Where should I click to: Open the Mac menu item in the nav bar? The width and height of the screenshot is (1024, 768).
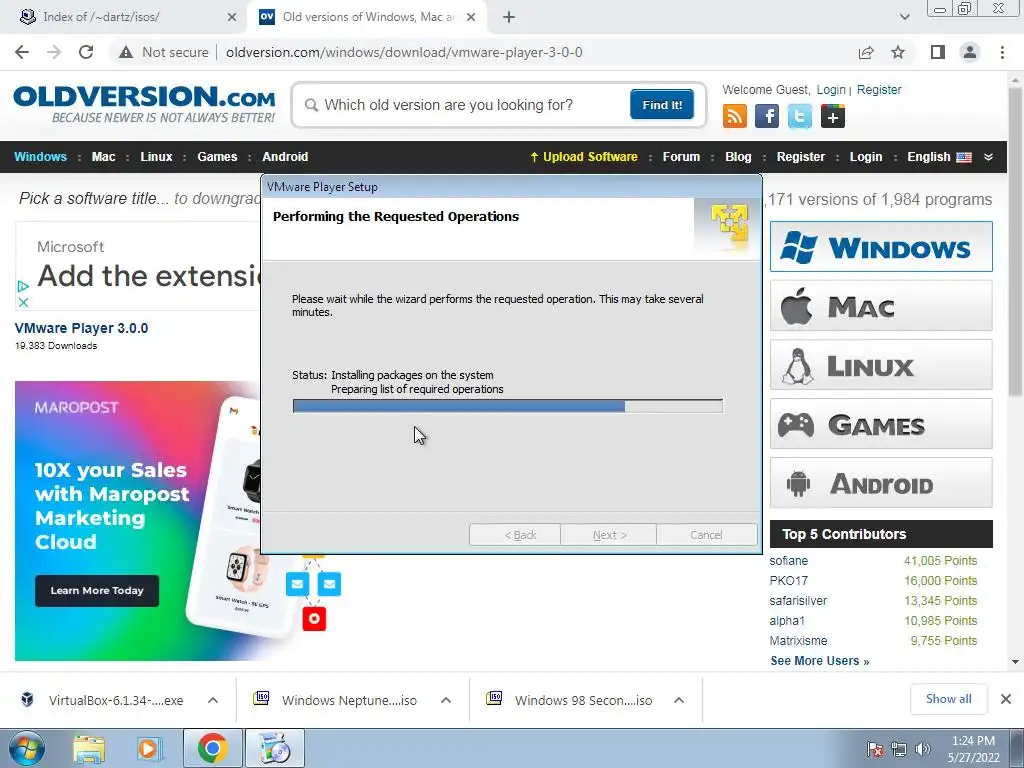(x=103, y=157)
